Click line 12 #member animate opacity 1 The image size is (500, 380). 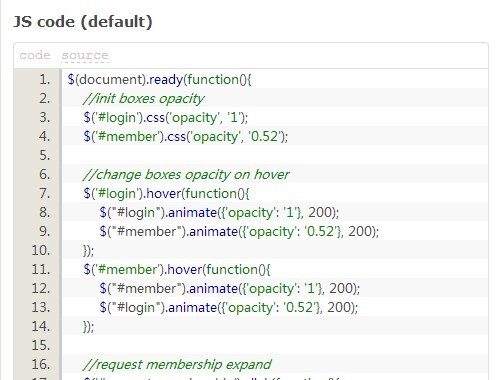pos(230,289)
